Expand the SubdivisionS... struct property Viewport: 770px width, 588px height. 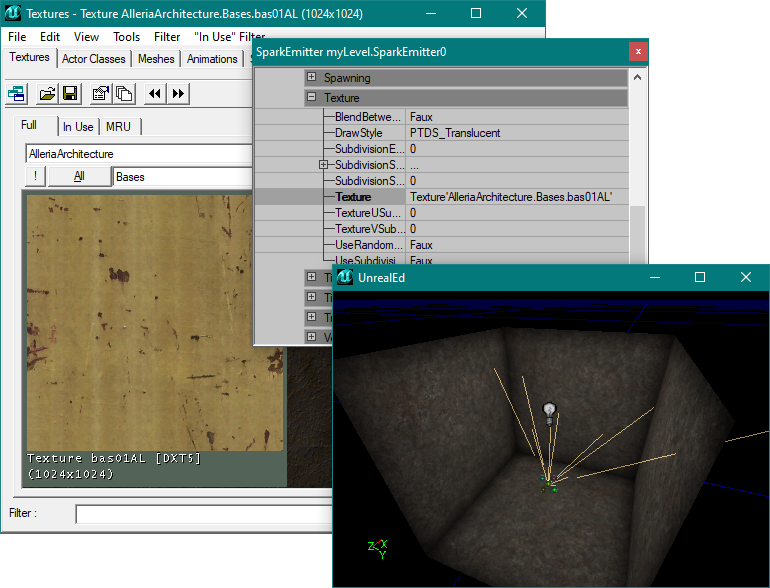coord(323,165)
